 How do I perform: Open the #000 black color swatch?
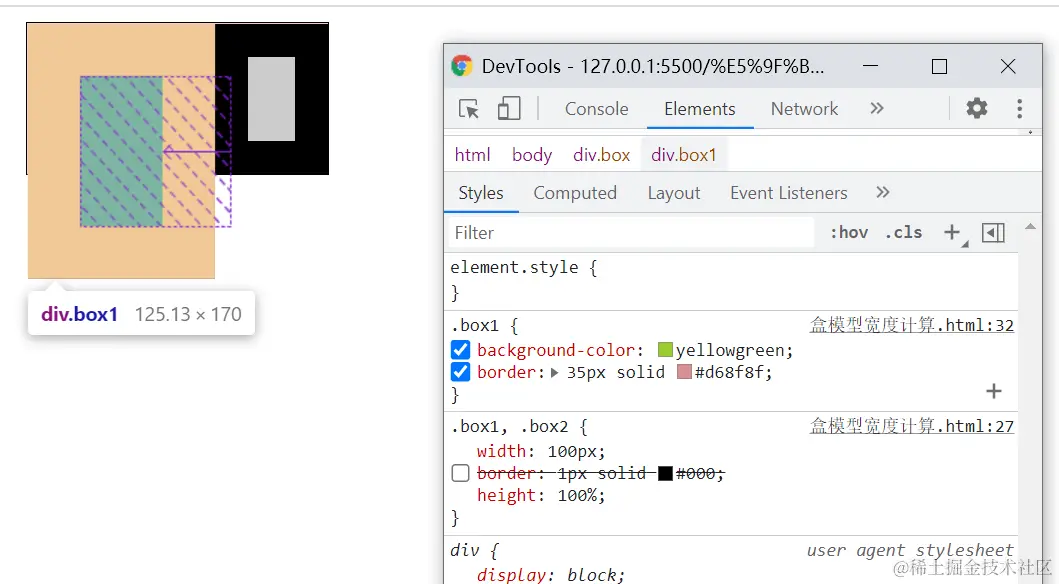click(665, 473)
